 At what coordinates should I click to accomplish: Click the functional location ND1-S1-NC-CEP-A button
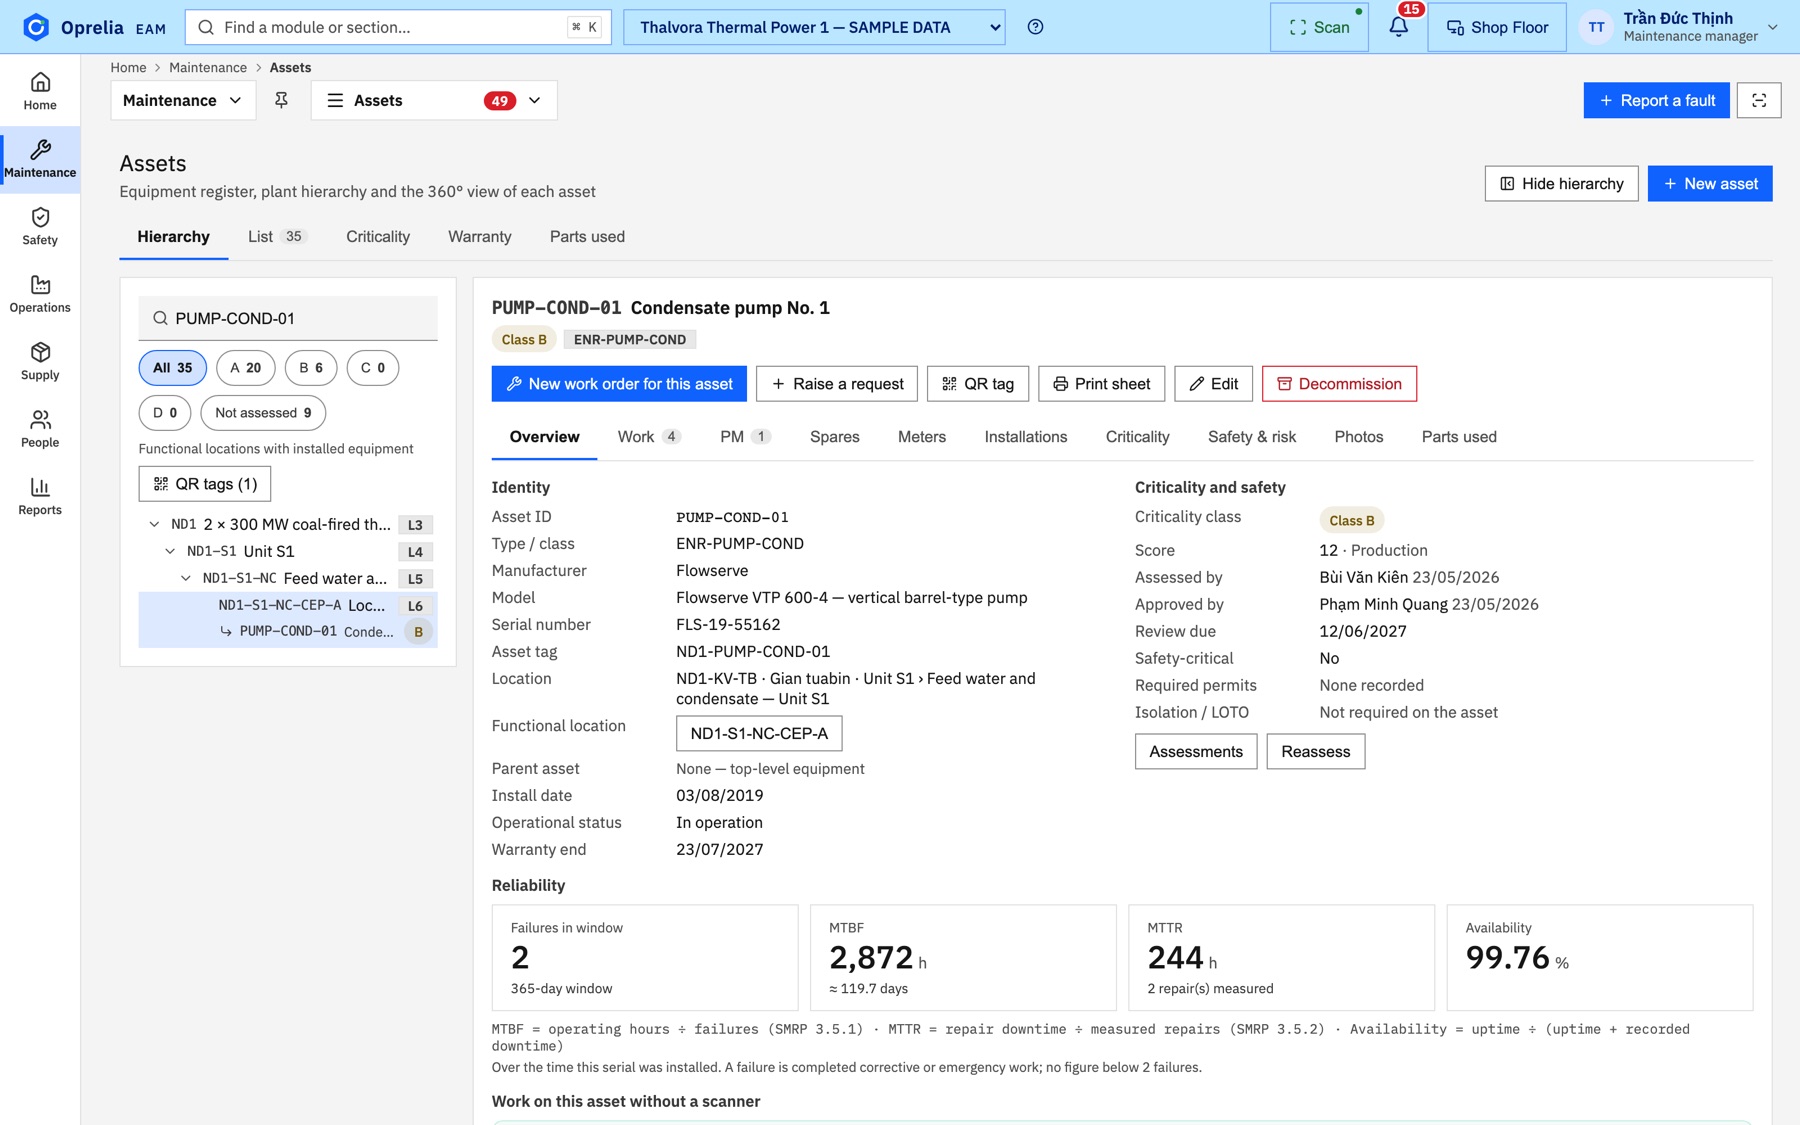[x=759, y=733]
